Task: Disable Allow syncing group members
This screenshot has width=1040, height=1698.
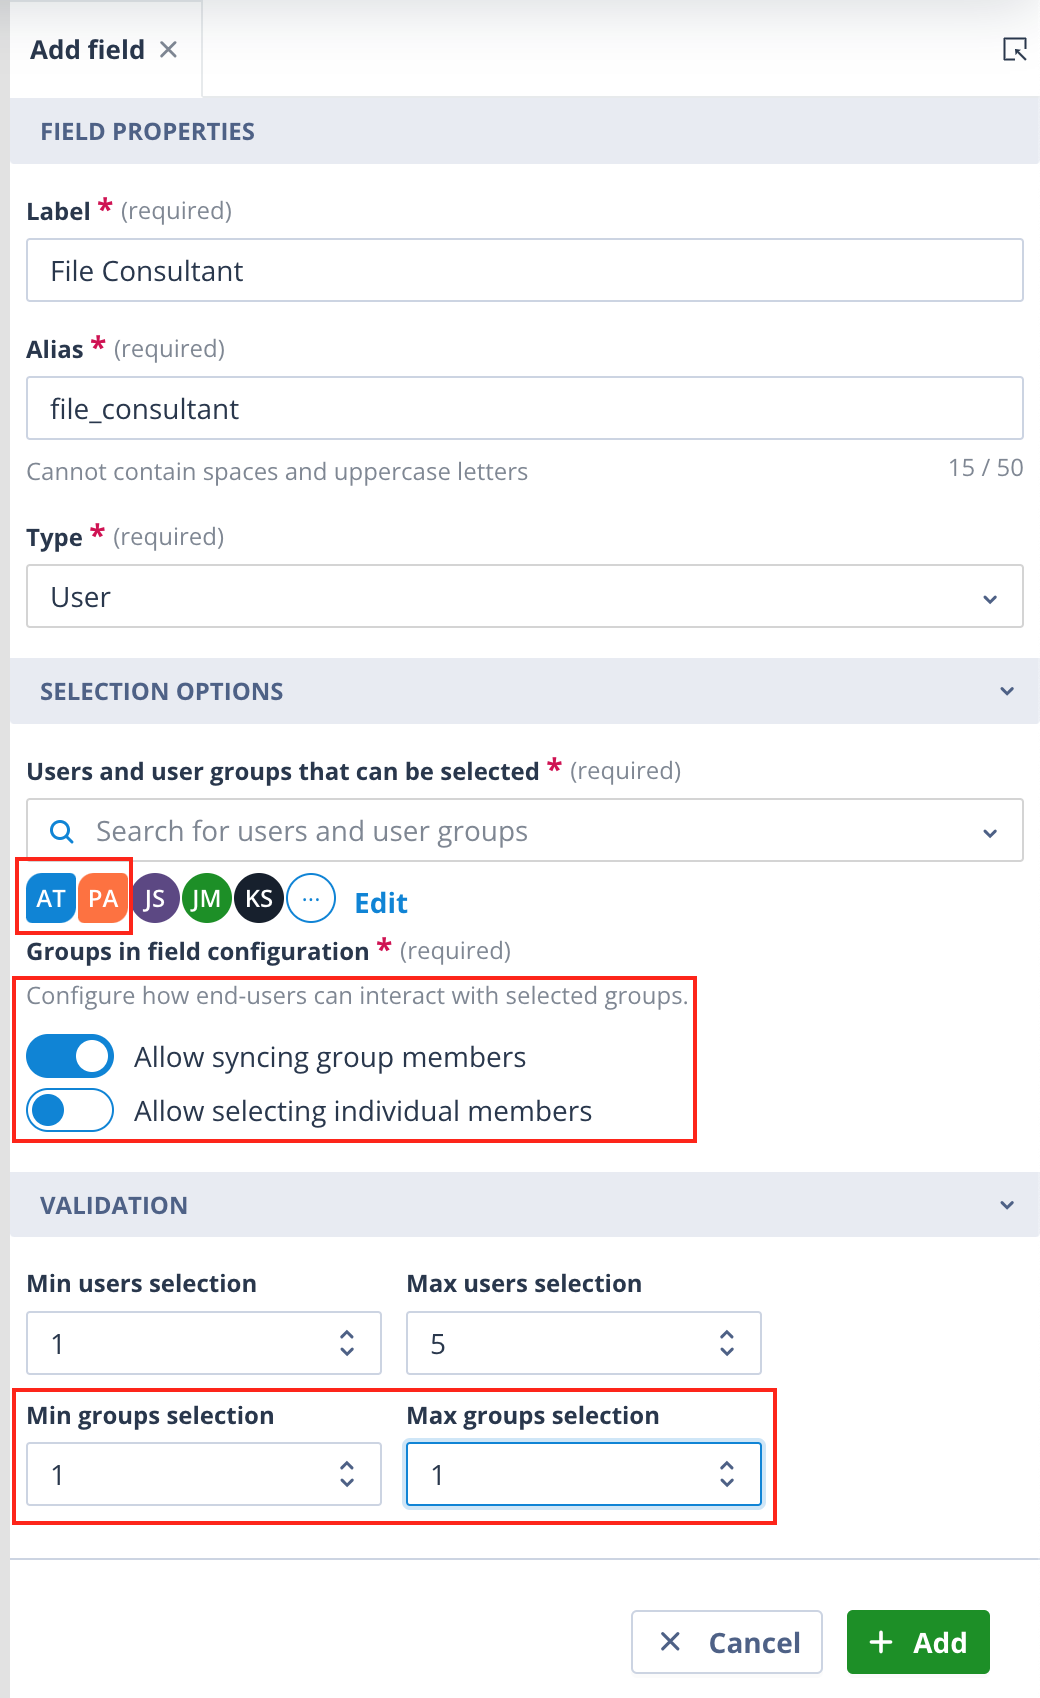Action: coord(70,1056)
